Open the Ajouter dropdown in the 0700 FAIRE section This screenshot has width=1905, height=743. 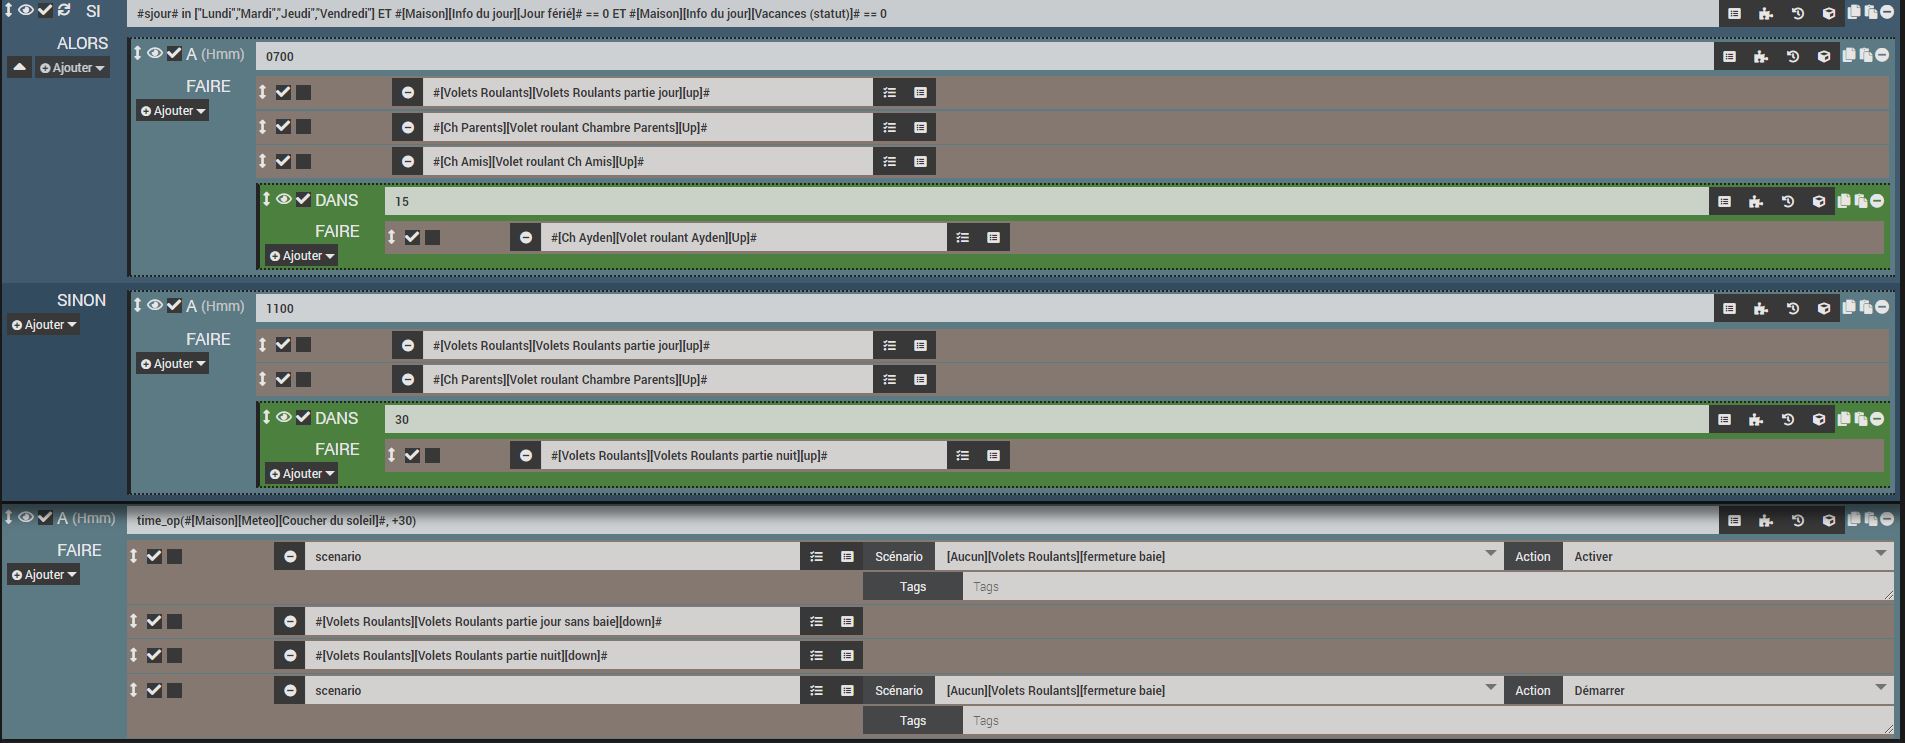coord(173,111)
